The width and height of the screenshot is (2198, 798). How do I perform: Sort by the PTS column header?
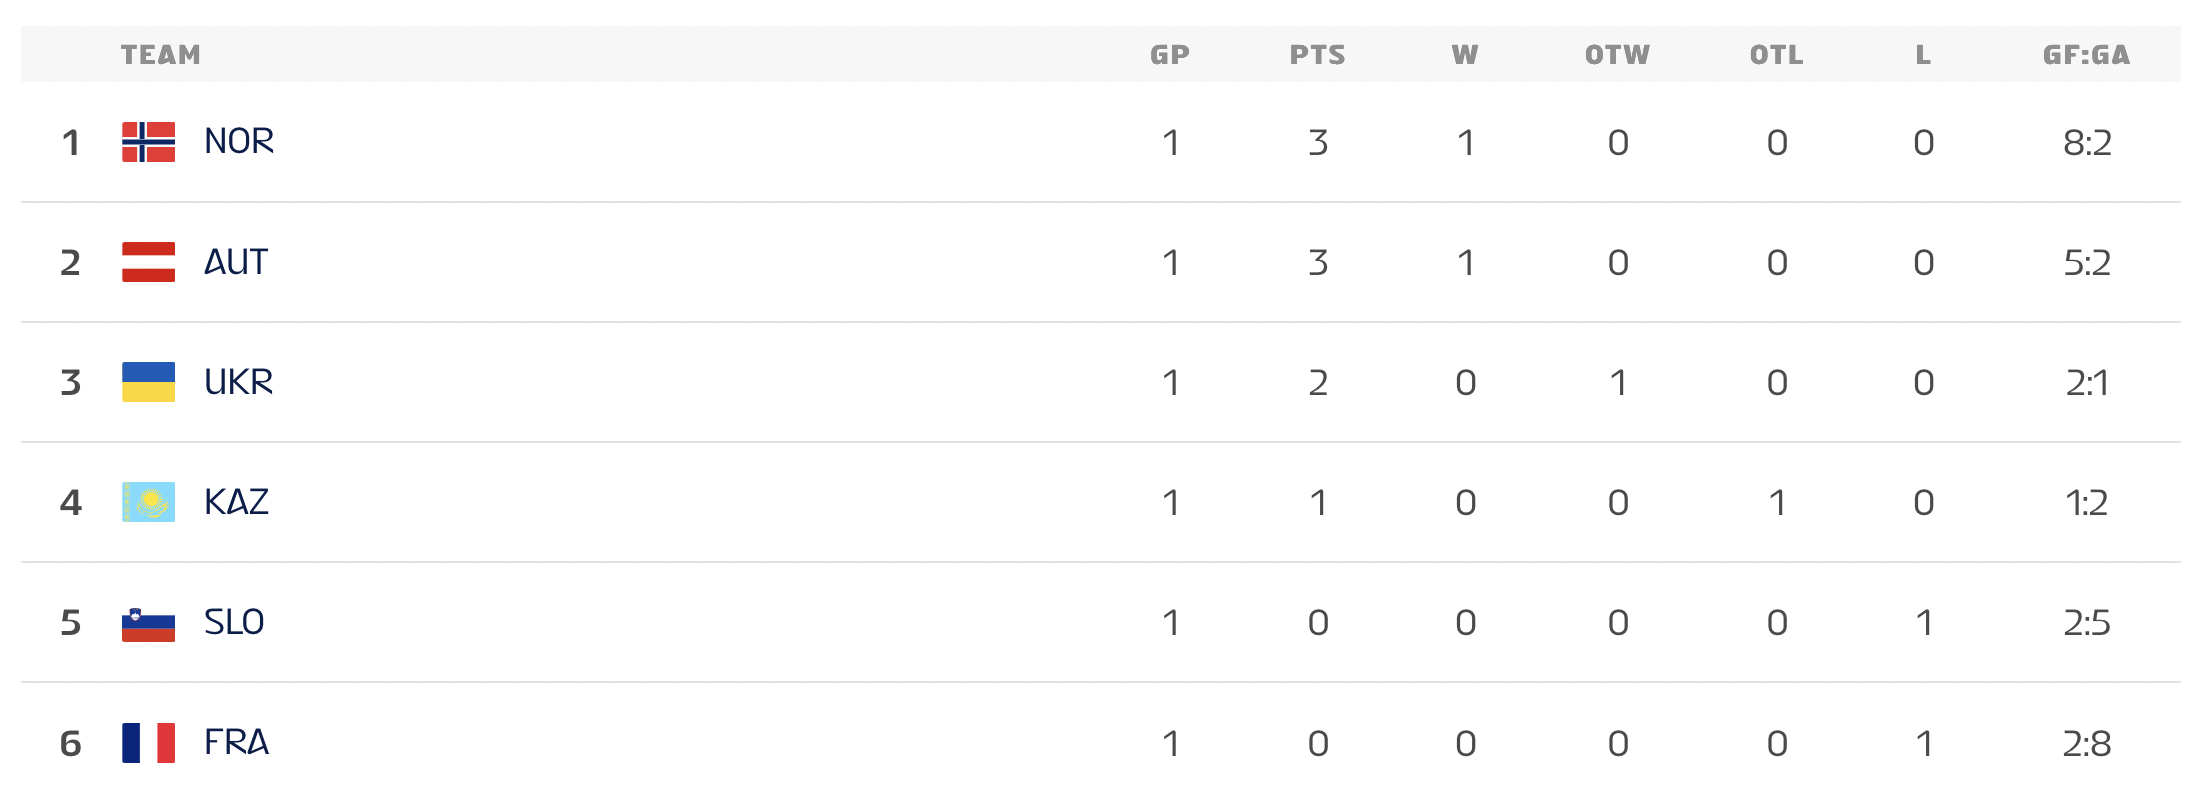click(1317, 55)
